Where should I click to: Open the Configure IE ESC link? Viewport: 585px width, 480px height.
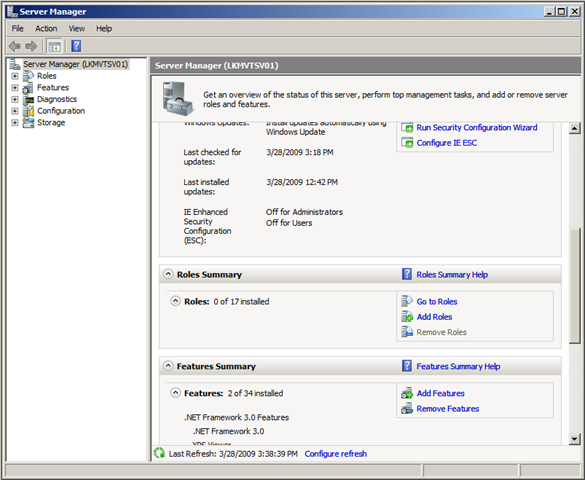(447, 143)
